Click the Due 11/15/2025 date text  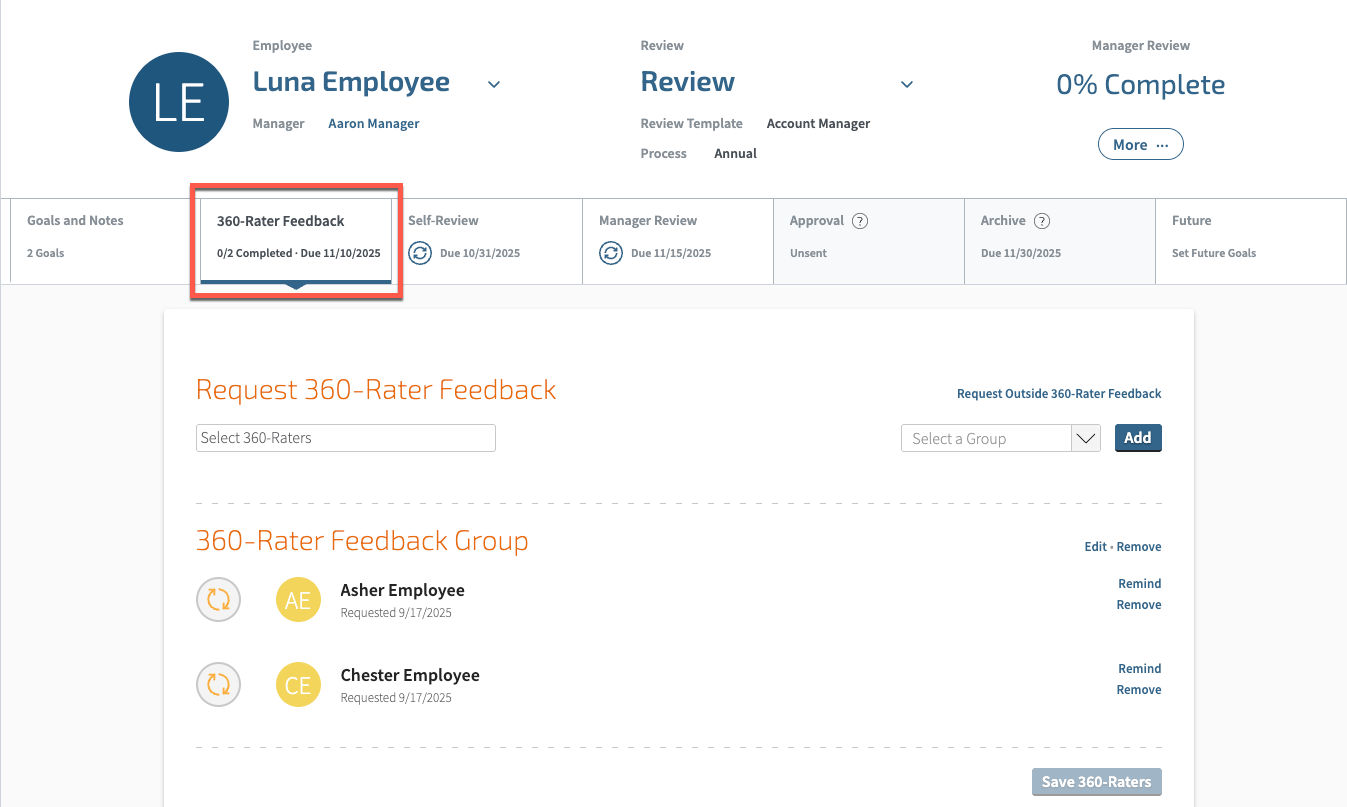point(671,253)
